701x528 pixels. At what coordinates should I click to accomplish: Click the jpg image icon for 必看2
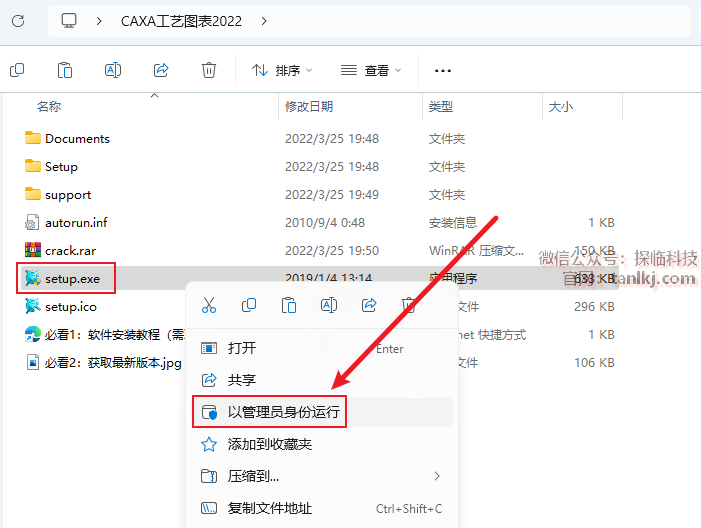tap(33, 362)
